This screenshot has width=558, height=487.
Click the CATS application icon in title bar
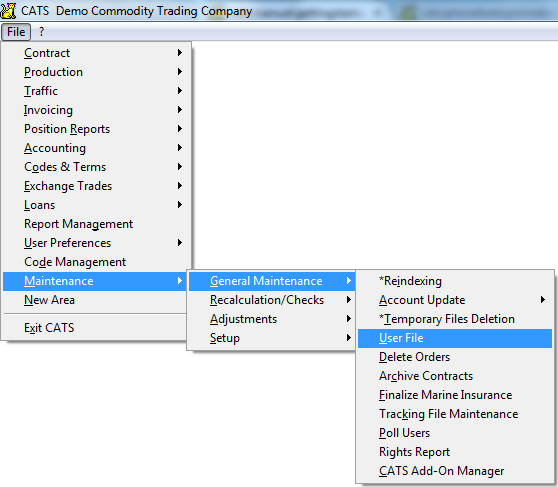pyautogui.click(x=8, y=10)
